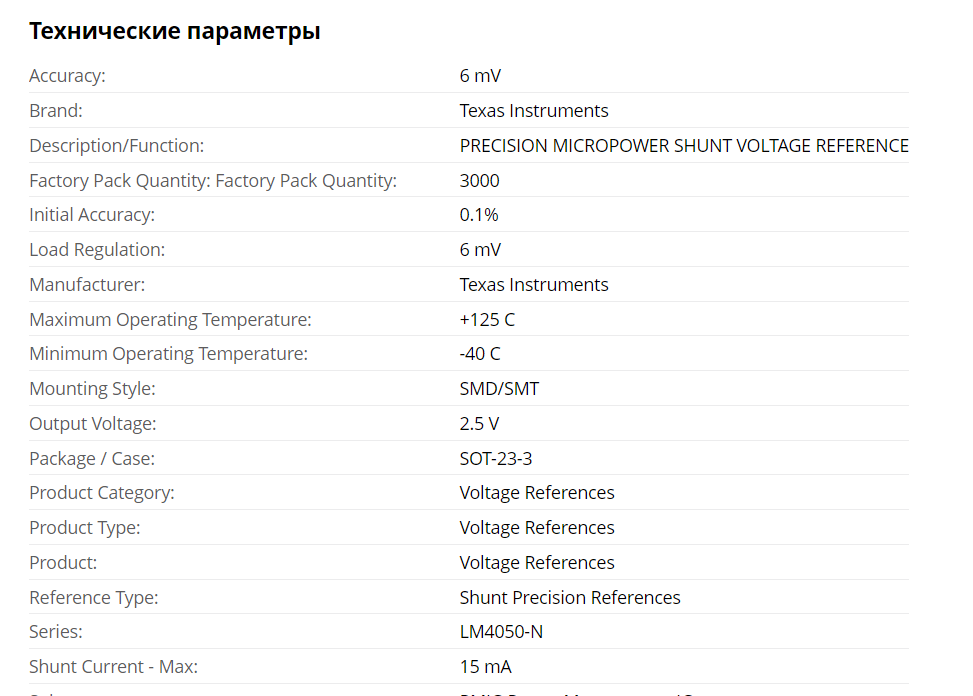Screen dimensions: 973x696
Task: Click the Description/Function label
Action: 116,146
